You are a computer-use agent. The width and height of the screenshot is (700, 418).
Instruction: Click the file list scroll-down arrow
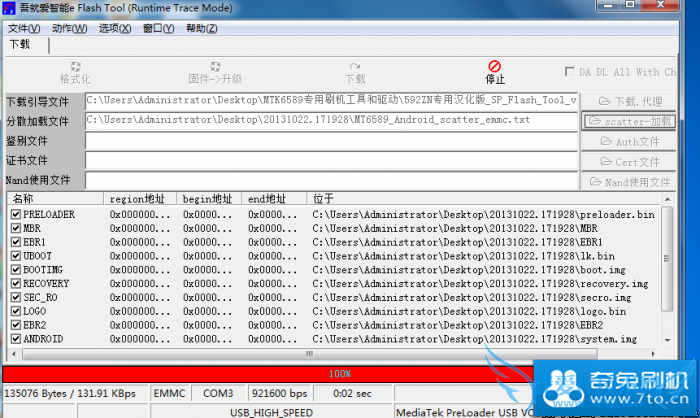pos(667,340)
